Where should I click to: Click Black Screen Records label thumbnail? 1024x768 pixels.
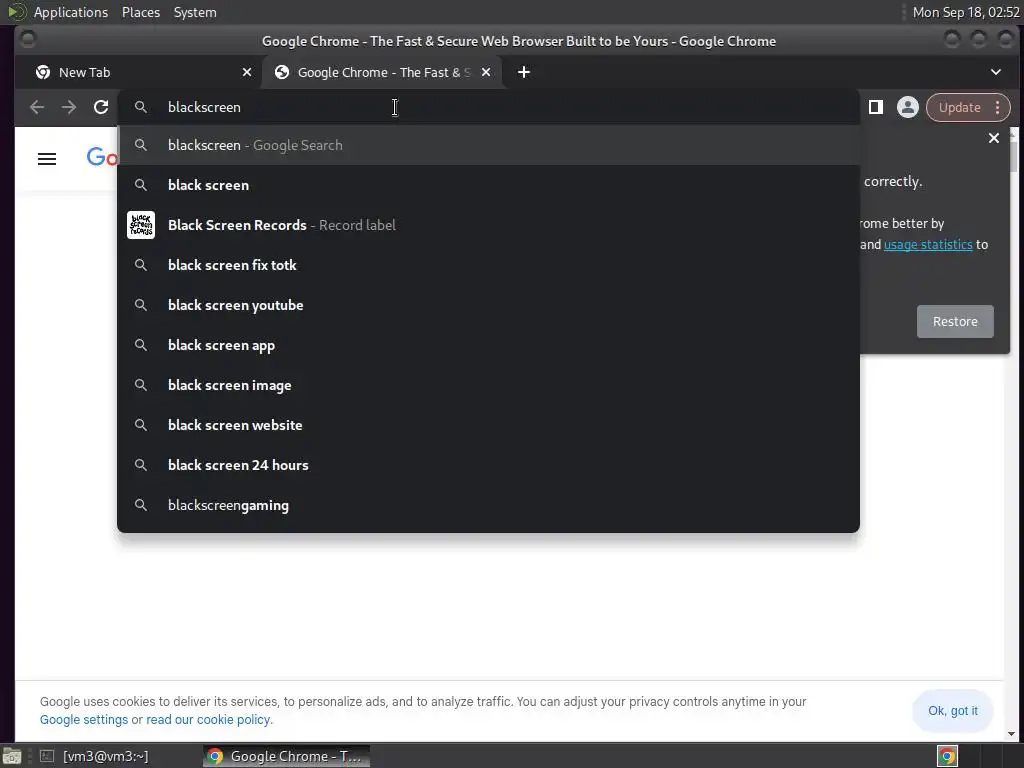coord(141,225)
